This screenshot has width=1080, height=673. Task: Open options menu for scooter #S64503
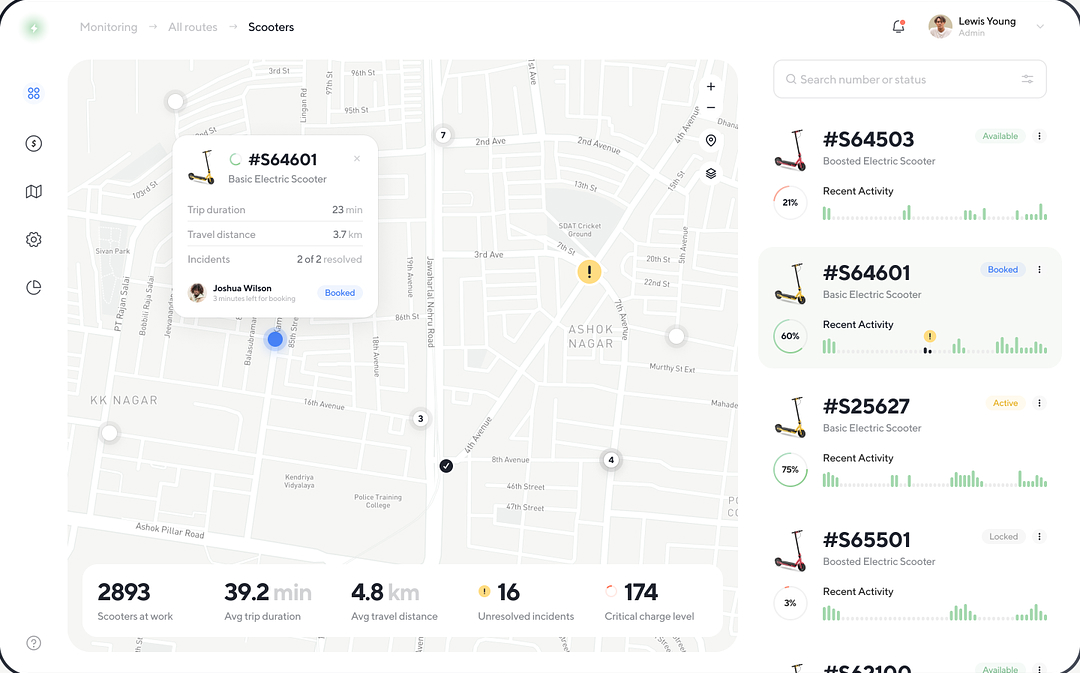pyautogui.click(x=1038, y=136)
